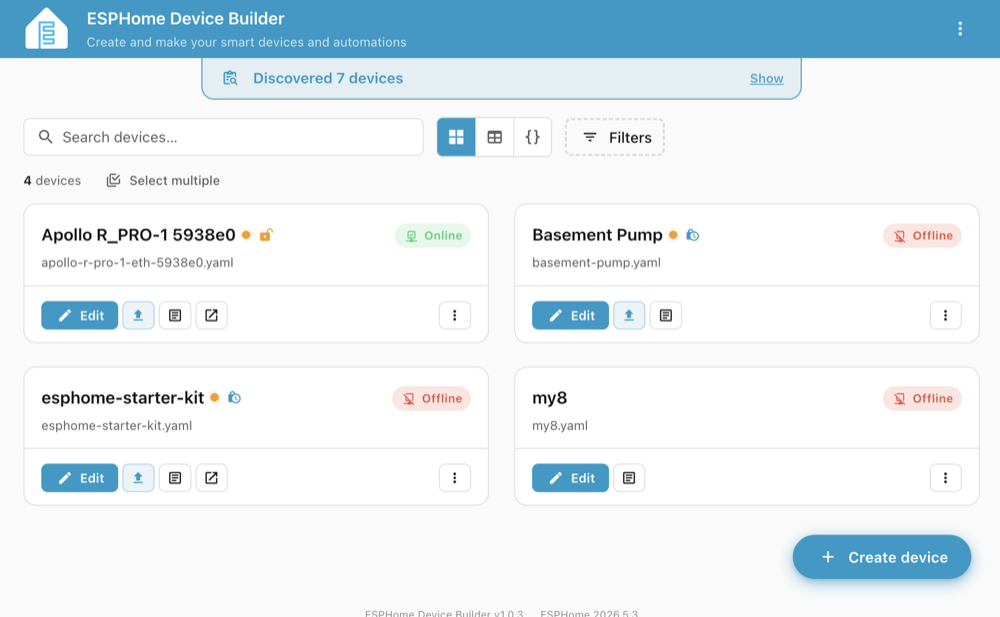Click the Online status badge on Apollo

pos(433,235)
